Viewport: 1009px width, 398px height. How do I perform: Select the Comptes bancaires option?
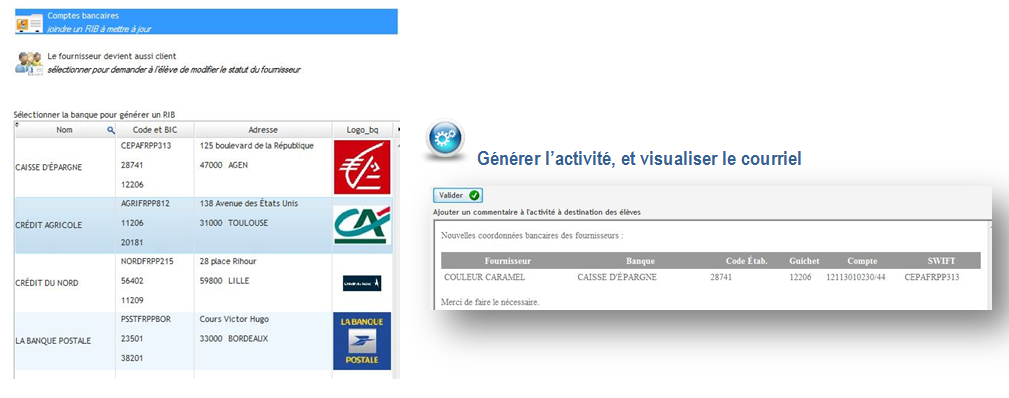(x=206, y=22)
